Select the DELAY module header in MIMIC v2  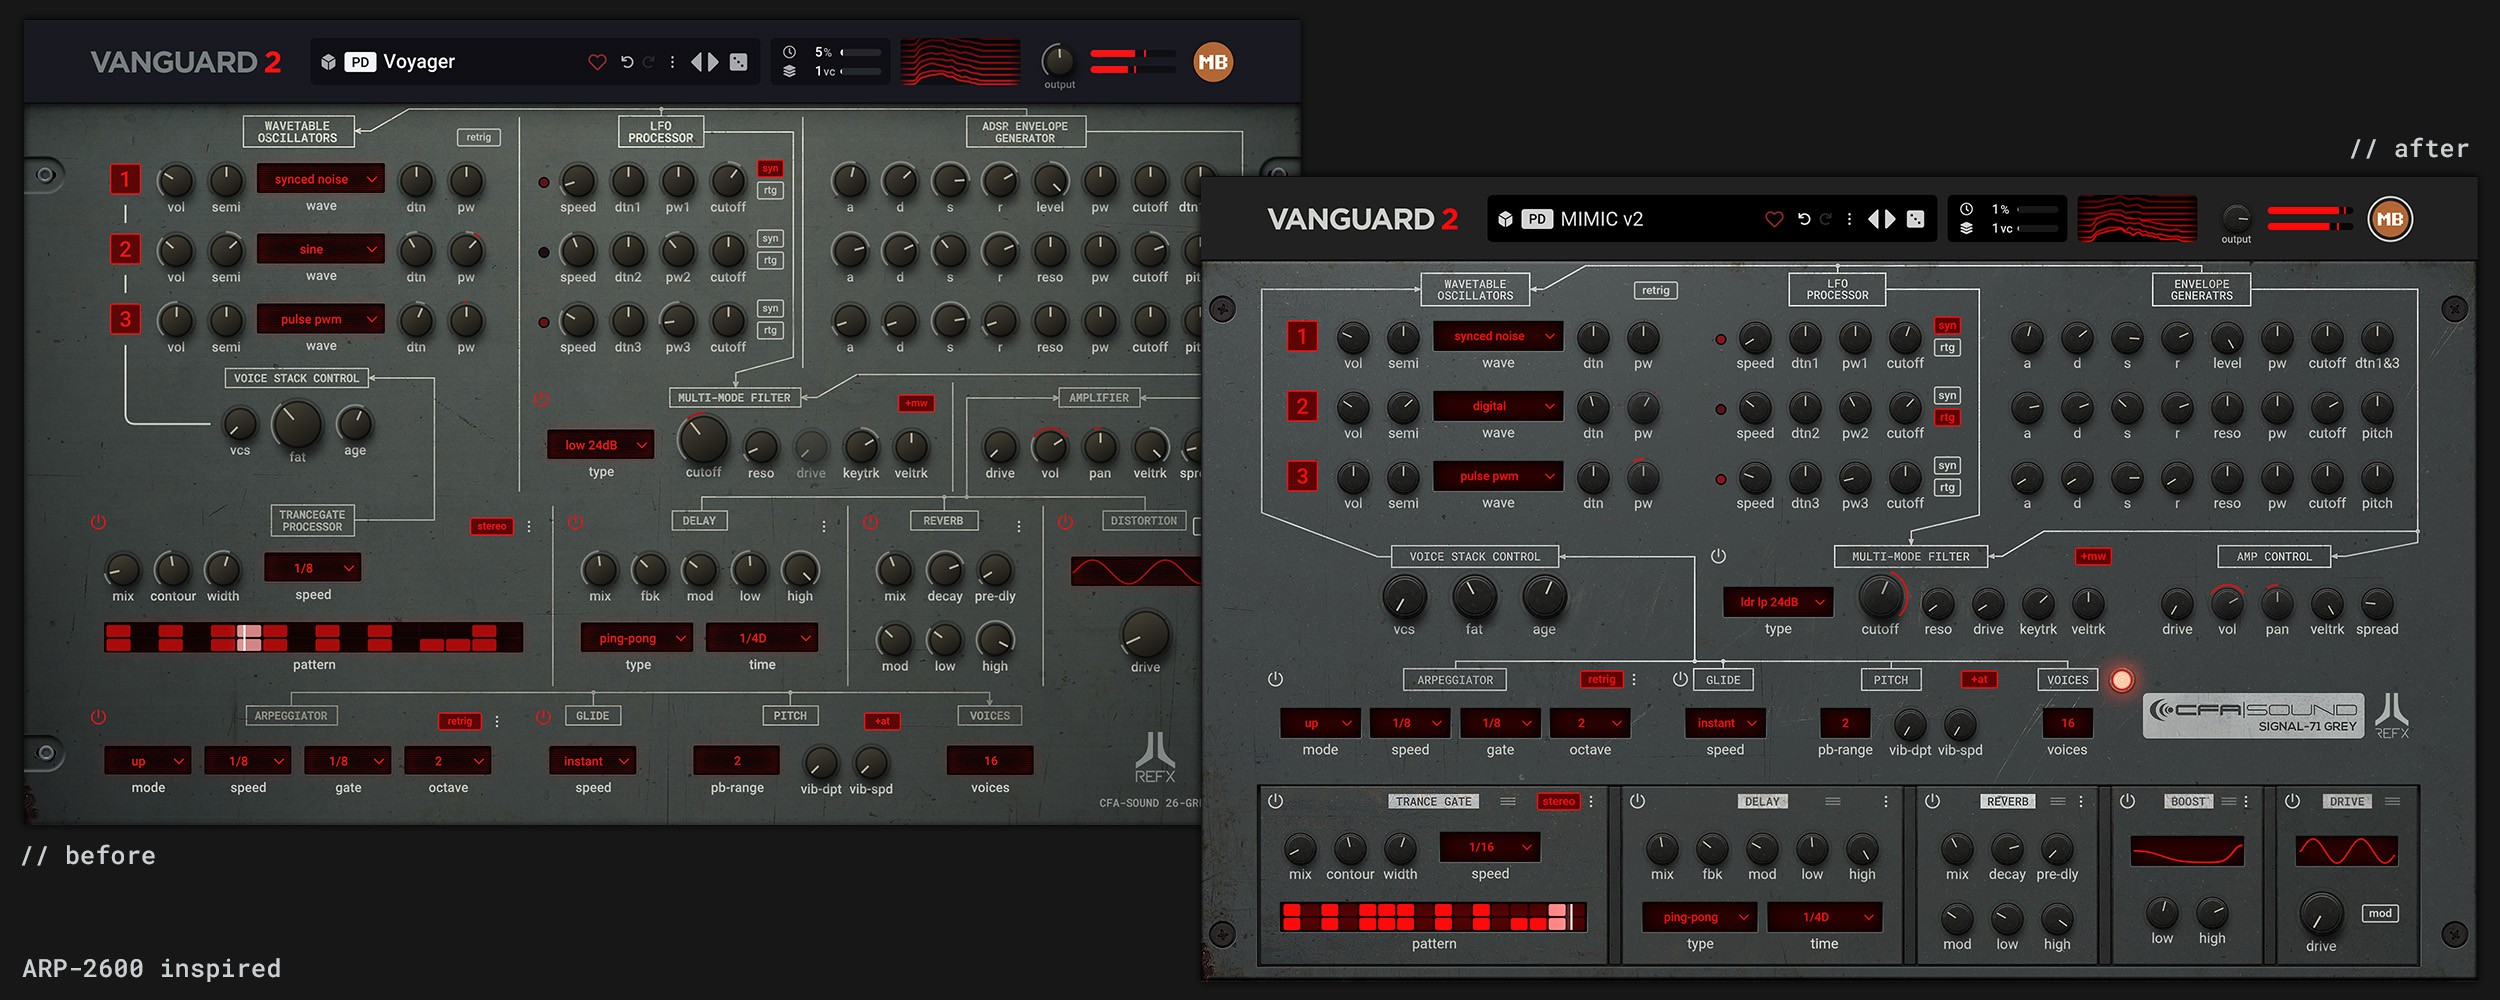[x=1762, y=801]
